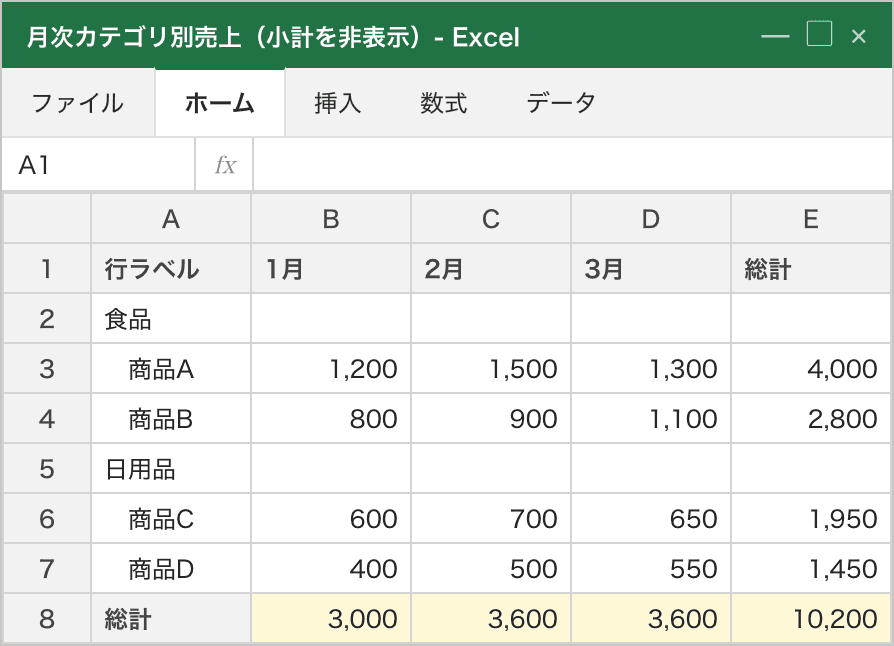Open the 数式 tab
The width and height of the screenshot is (894, 646).
tap(443, 103)
